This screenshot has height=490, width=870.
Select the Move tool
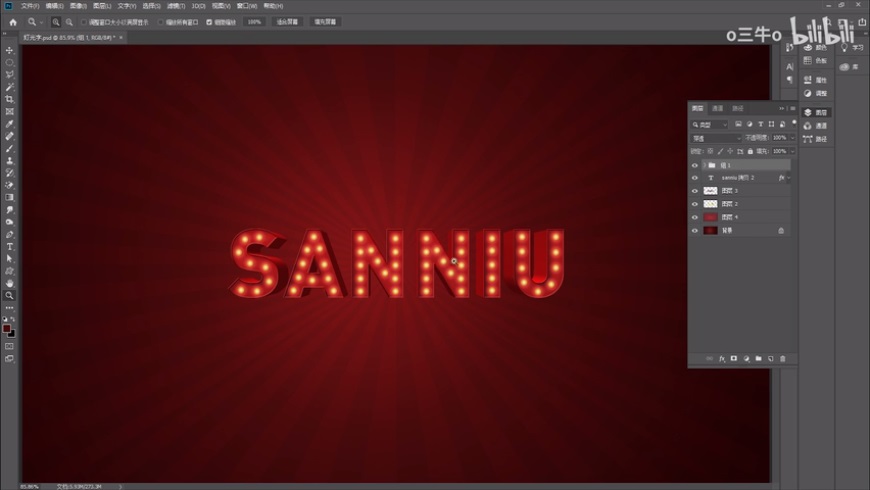[10, 50]
